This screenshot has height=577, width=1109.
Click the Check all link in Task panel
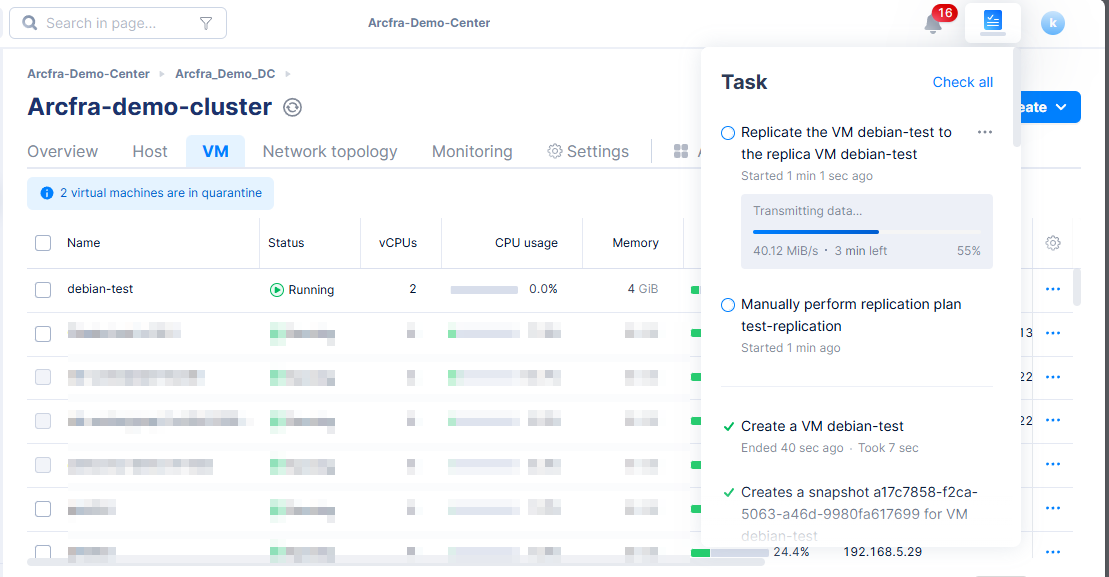pos(962,82)
